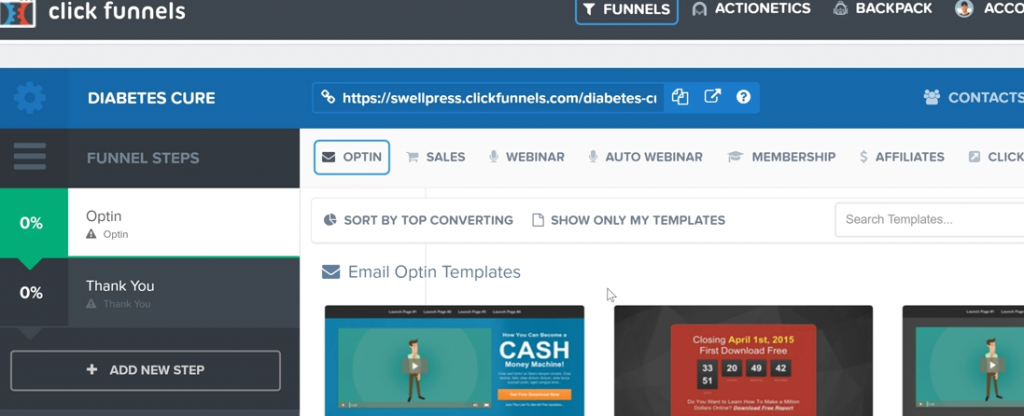Click the Add New Step button
This screenshot has width=1024, height=416.
146,370
